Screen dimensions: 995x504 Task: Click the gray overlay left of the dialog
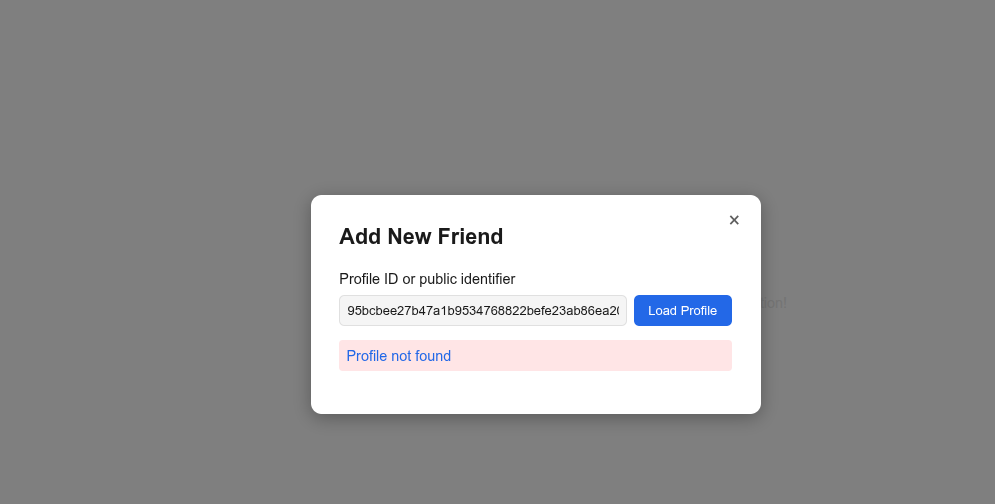(x=155, y=305)
